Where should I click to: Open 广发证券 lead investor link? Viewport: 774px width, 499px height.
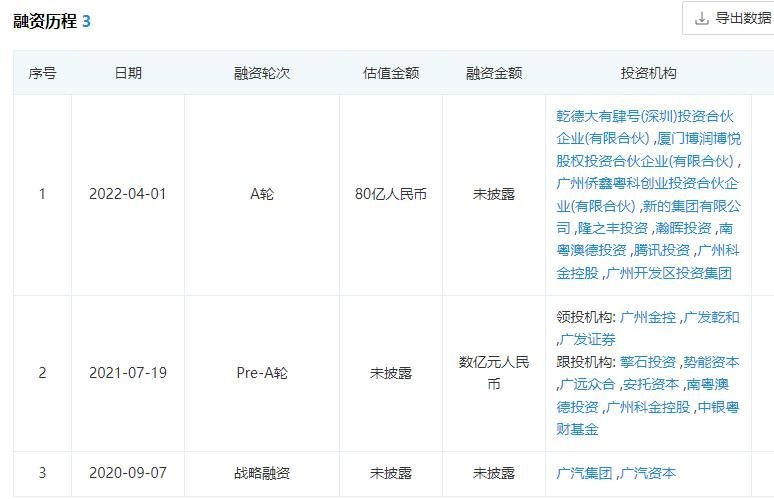click(x=588, y=340)
